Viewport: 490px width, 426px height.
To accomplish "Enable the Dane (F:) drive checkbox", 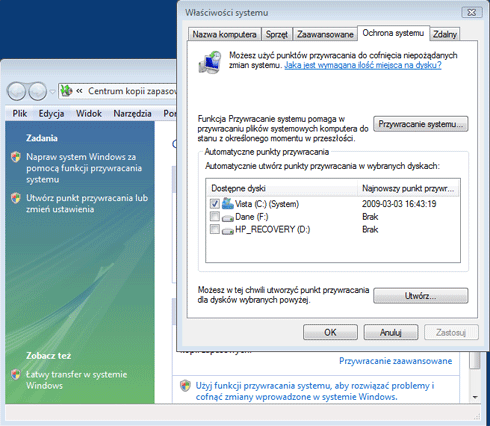I will point(215,216).
